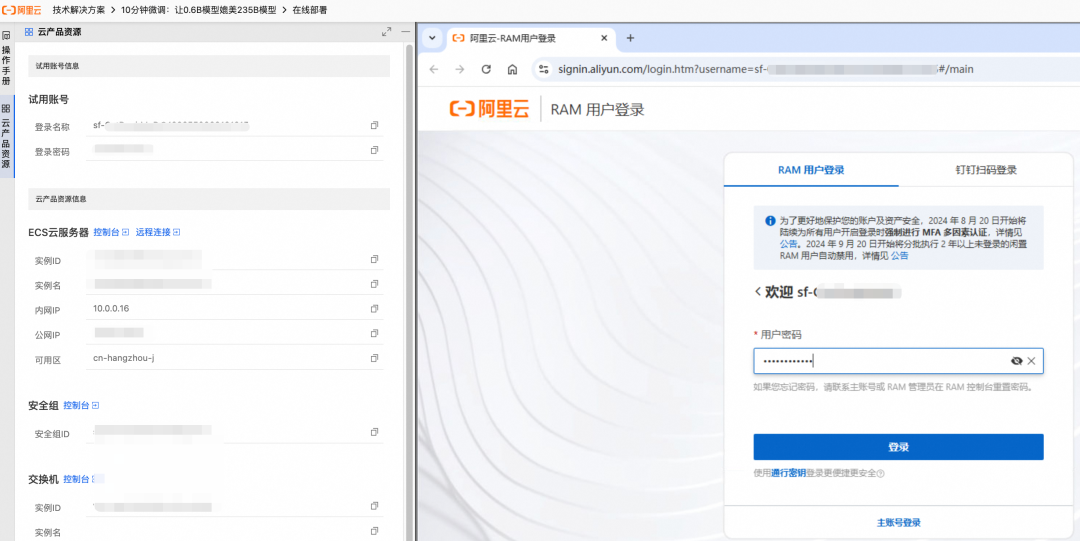
Task: Go to browser home page
Action: point(512,69)
